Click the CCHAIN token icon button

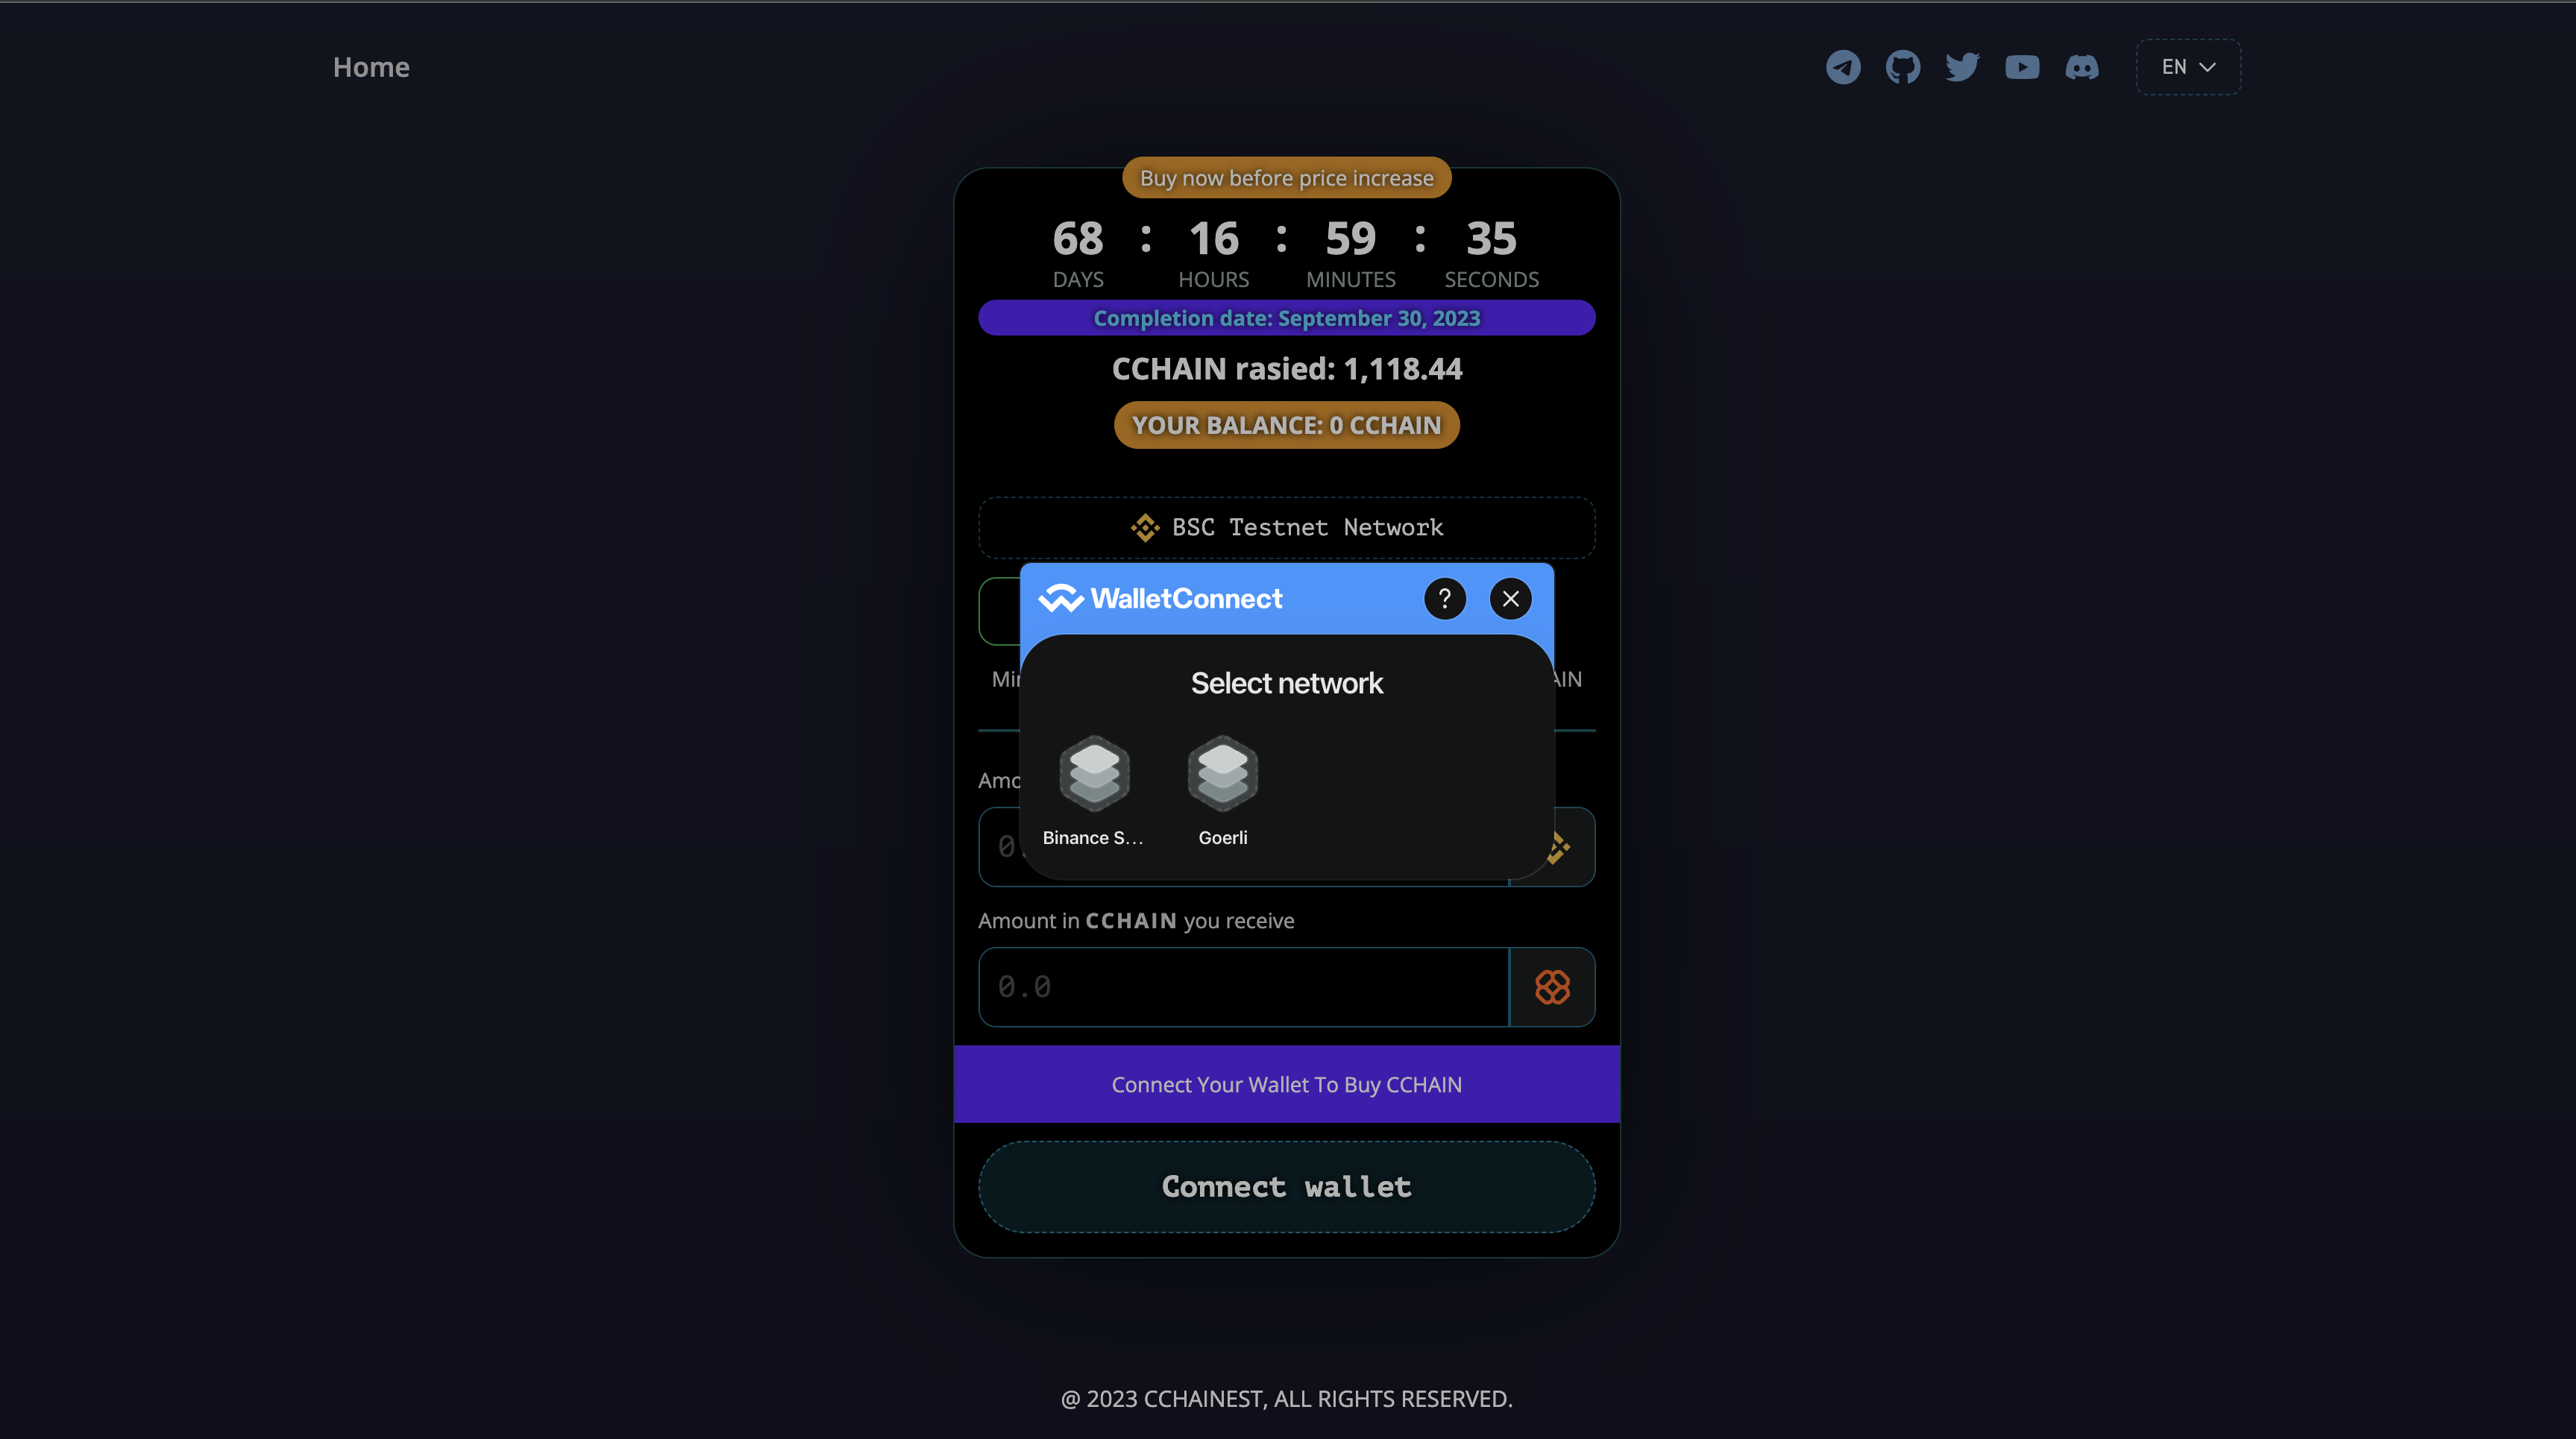(x=1551, y=986)
